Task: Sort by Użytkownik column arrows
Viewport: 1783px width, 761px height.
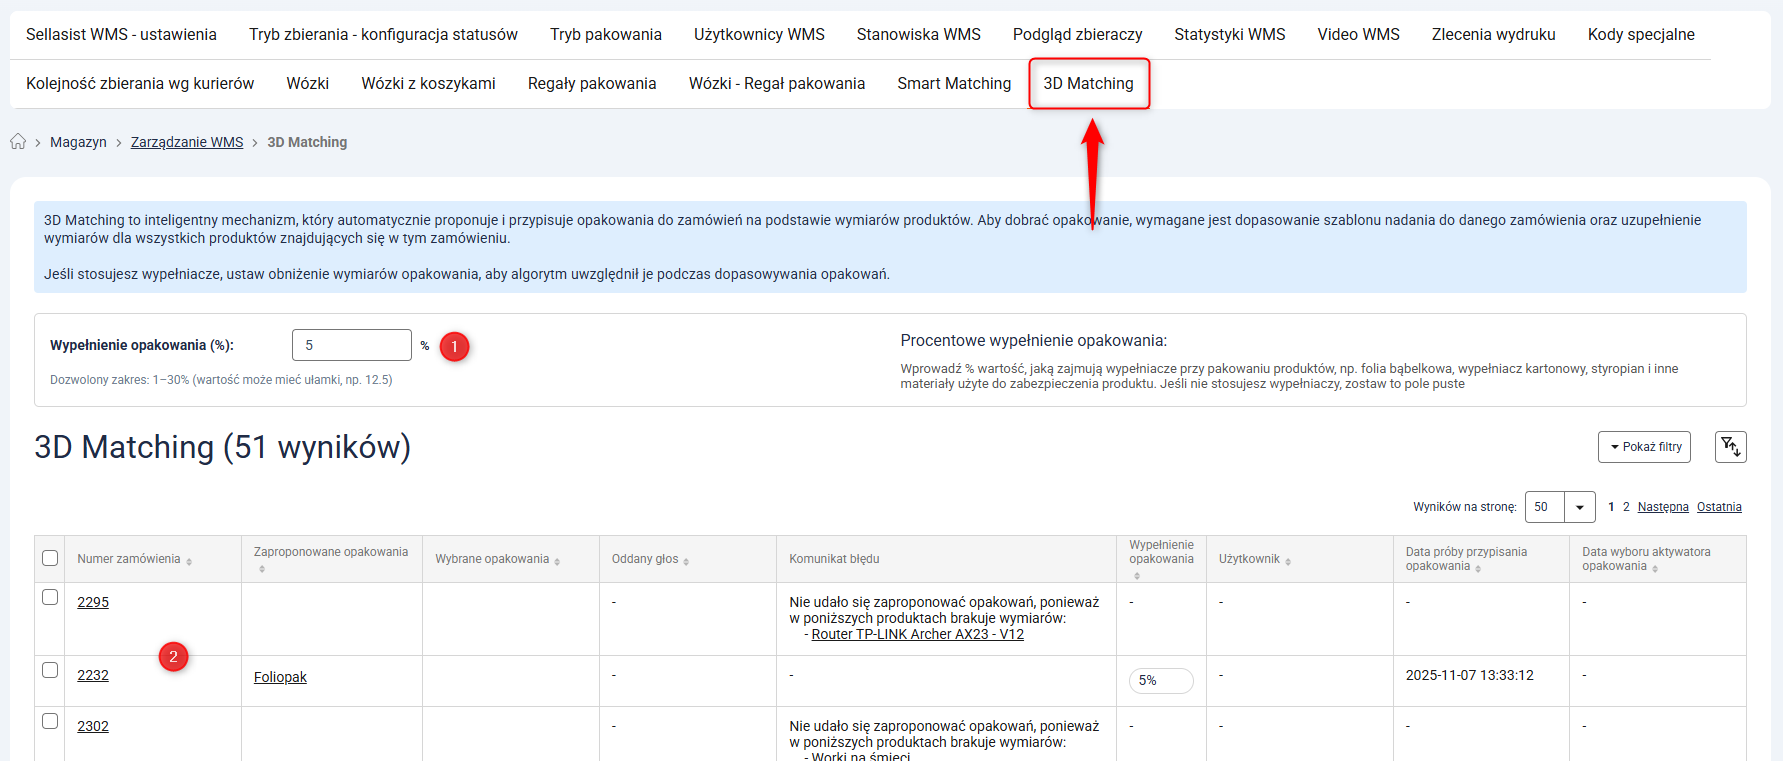Action: (1288, 561)
